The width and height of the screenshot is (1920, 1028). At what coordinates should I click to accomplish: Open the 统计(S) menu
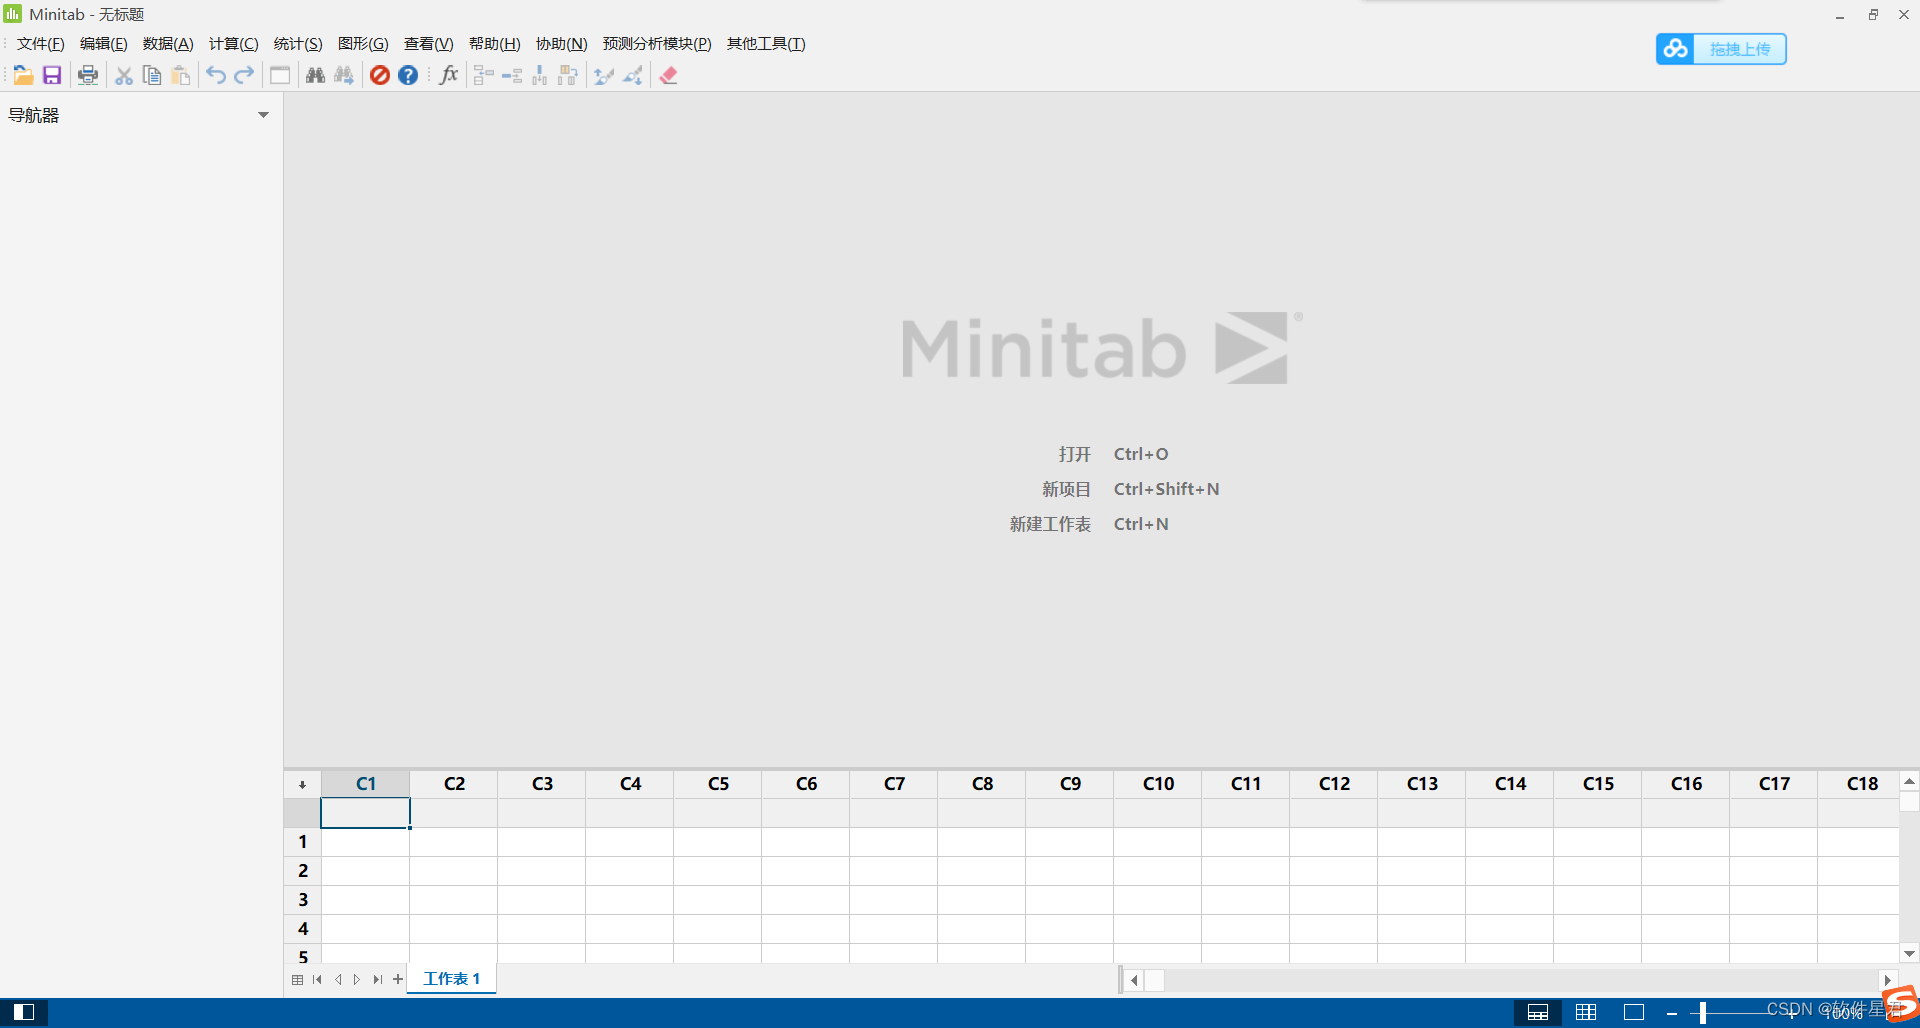(x=298, y=44)
